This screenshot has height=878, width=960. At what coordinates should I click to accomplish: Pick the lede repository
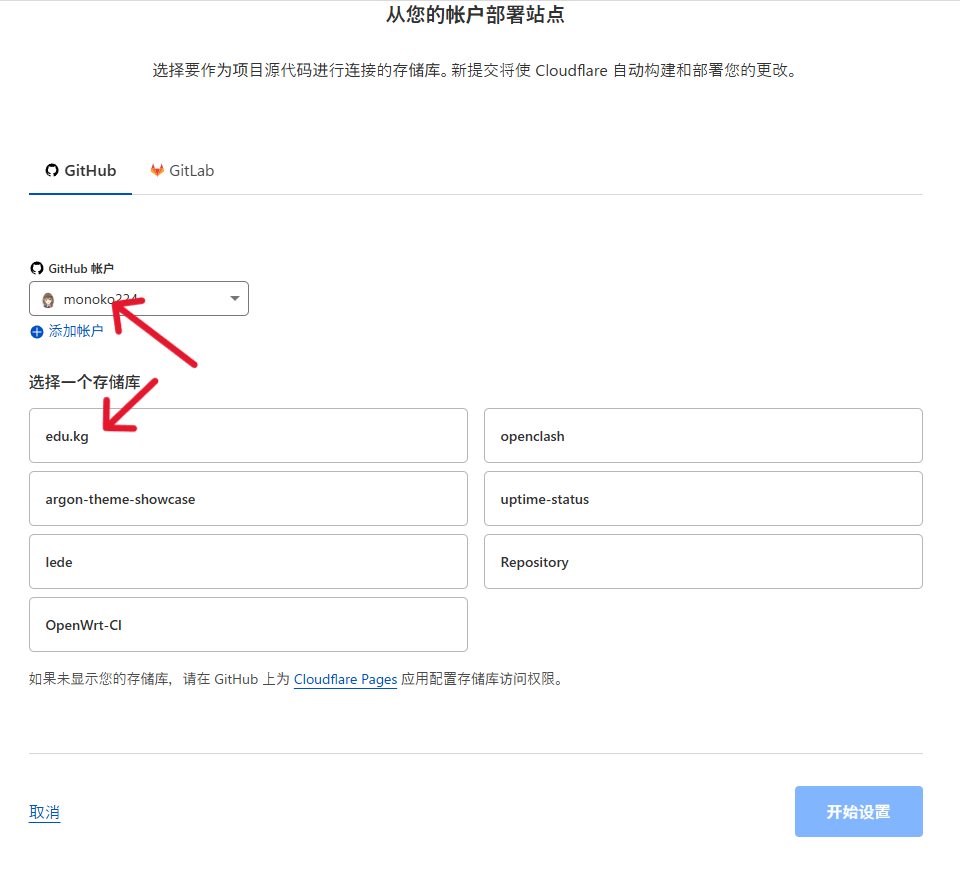coord(249,562)
